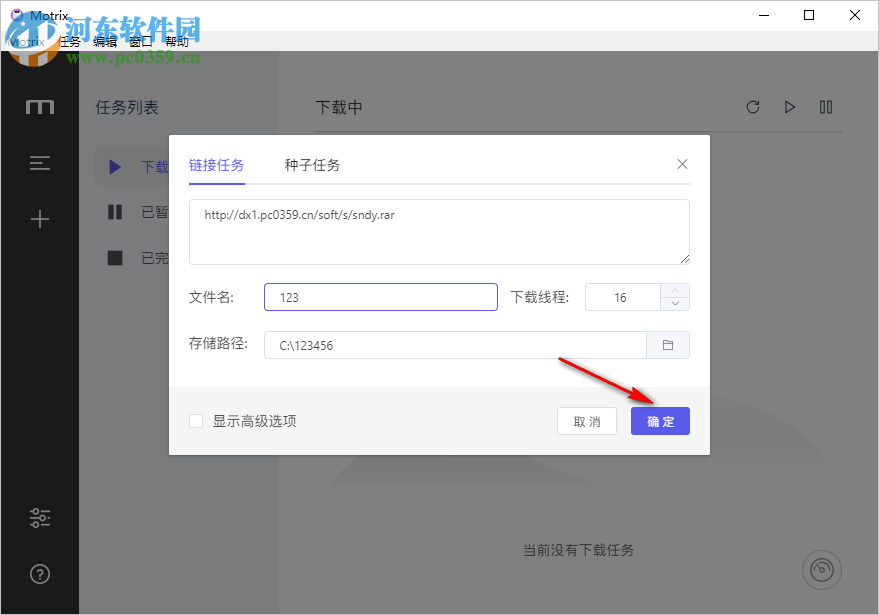Open the Edit menu in the menu bar

(x=105, y=41)
